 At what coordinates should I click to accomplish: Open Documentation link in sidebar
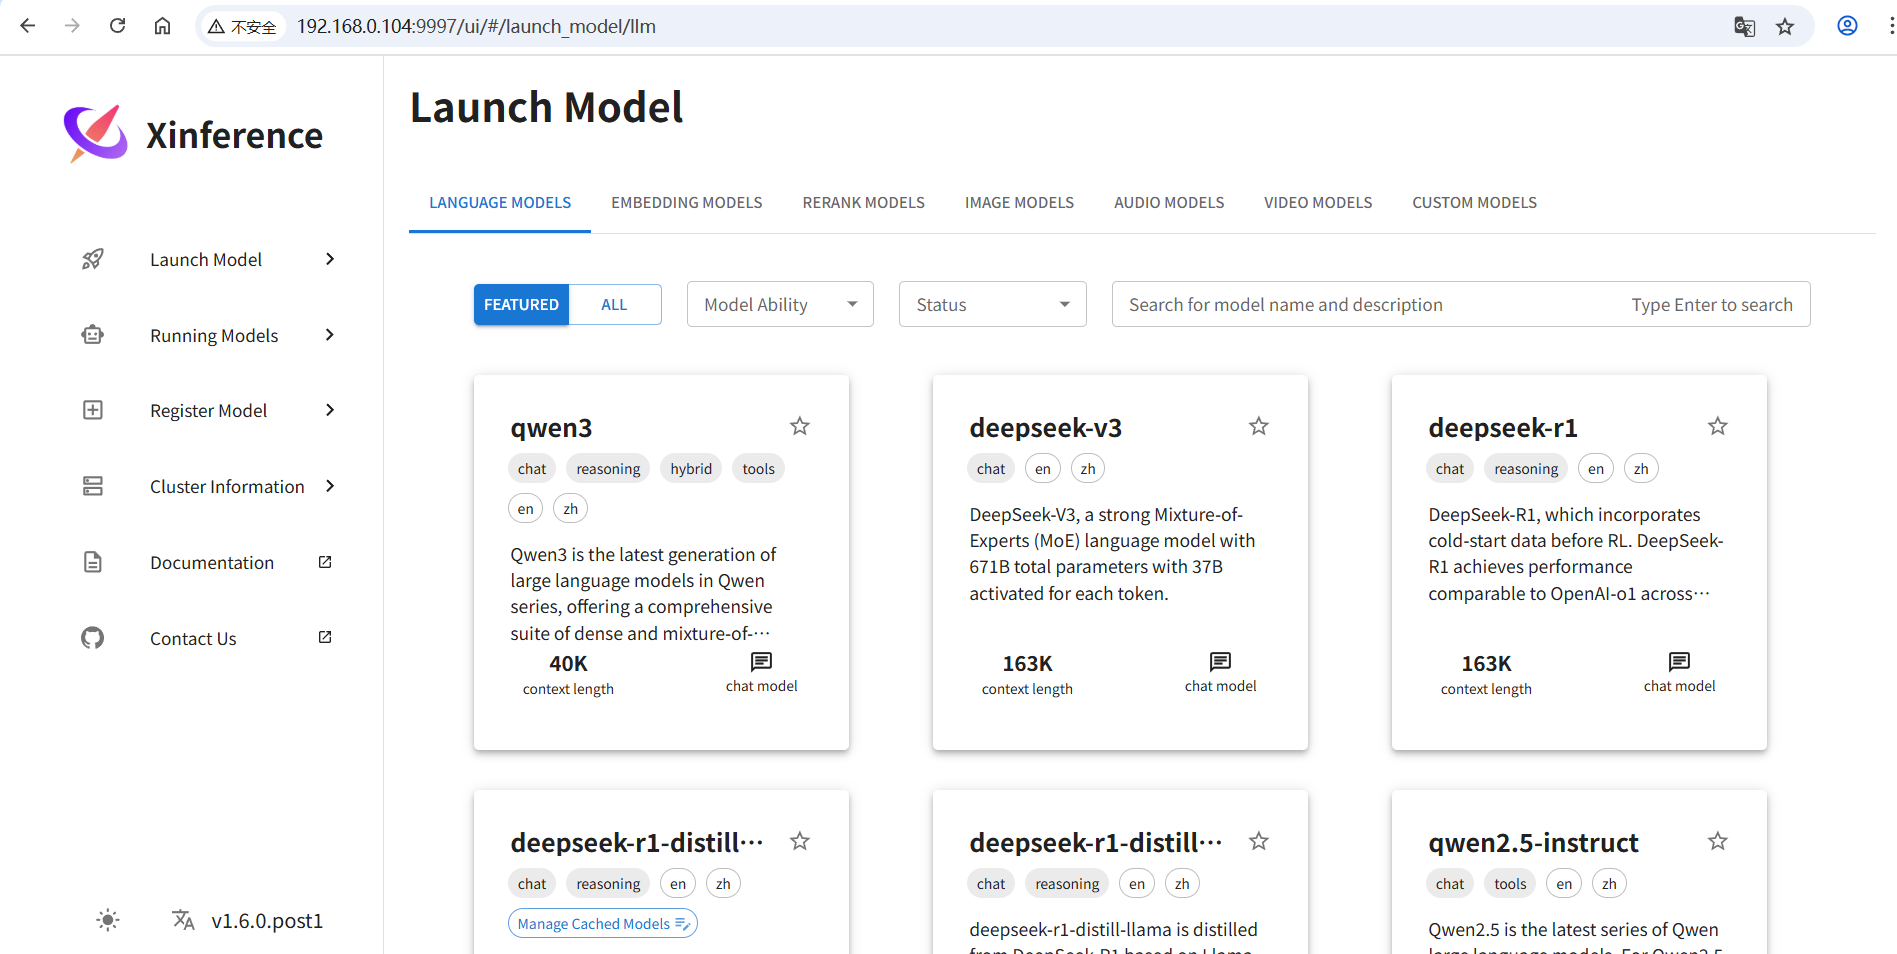(x=212, y=563)
